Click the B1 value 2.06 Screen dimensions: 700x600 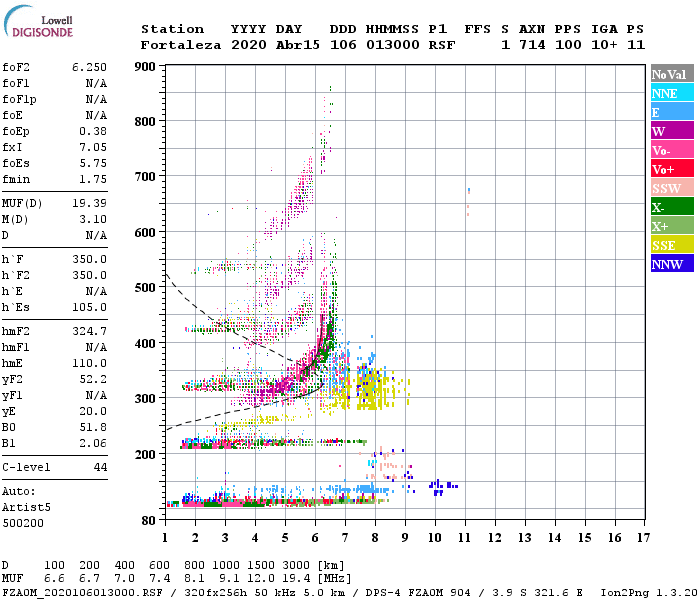pos(93,443)
